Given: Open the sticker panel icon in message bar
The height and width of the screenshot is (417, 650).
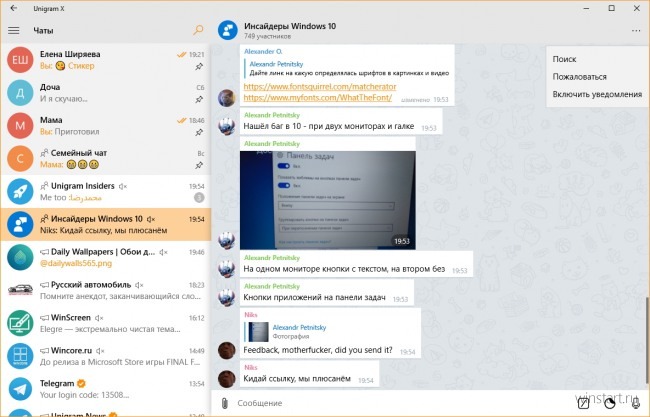Looking at the screenshot, I should pyautogui.click(x=610, y=403).
